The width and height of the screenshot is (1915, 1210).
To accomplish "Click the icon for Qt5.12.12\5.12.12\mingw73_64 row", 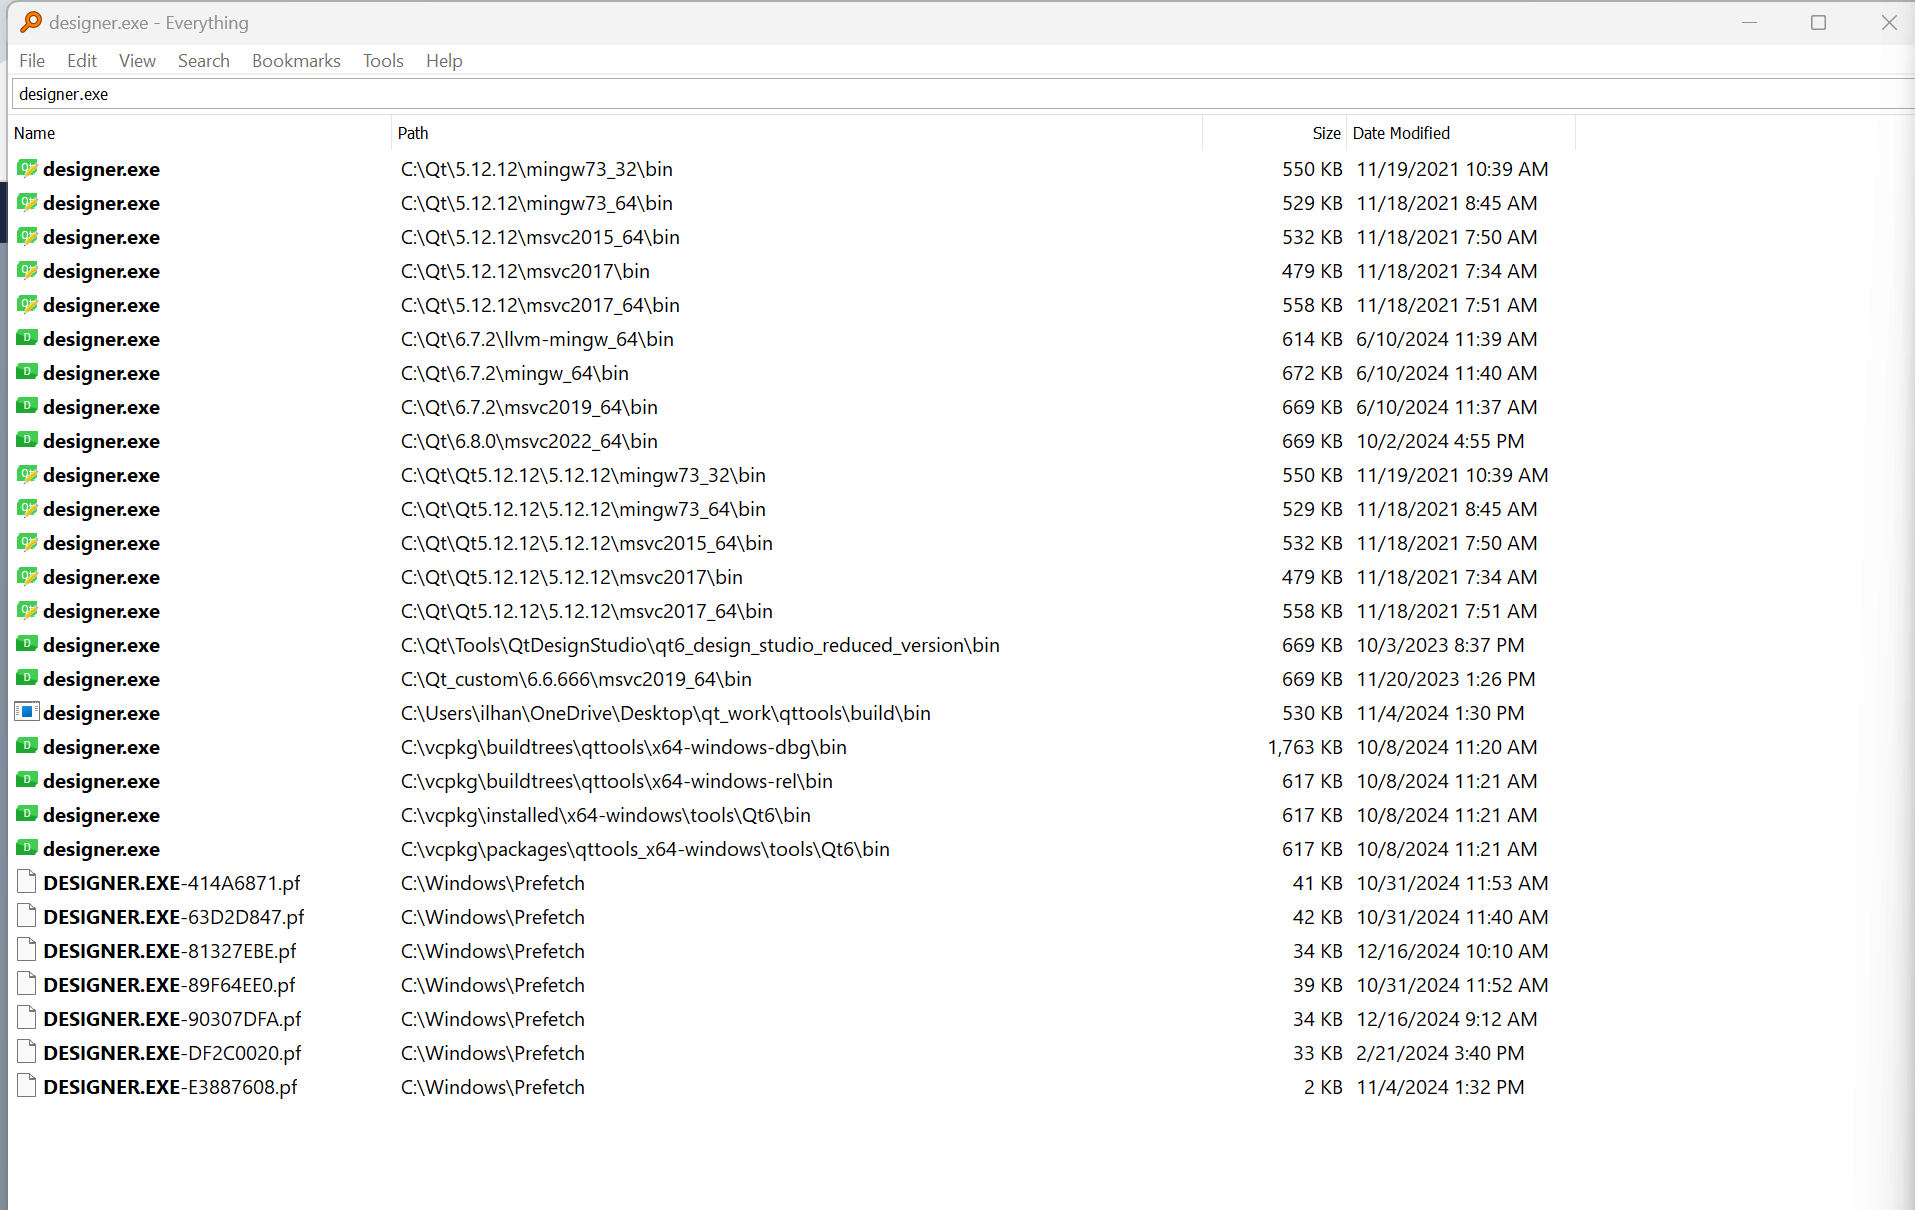I will coord(27,508).
